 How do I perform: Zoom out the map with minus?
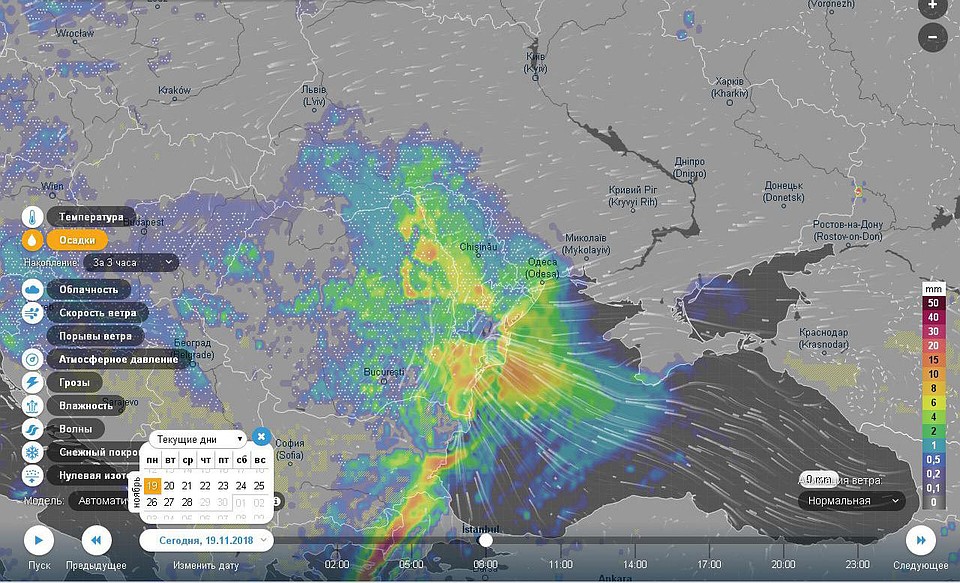click(932, 37)
